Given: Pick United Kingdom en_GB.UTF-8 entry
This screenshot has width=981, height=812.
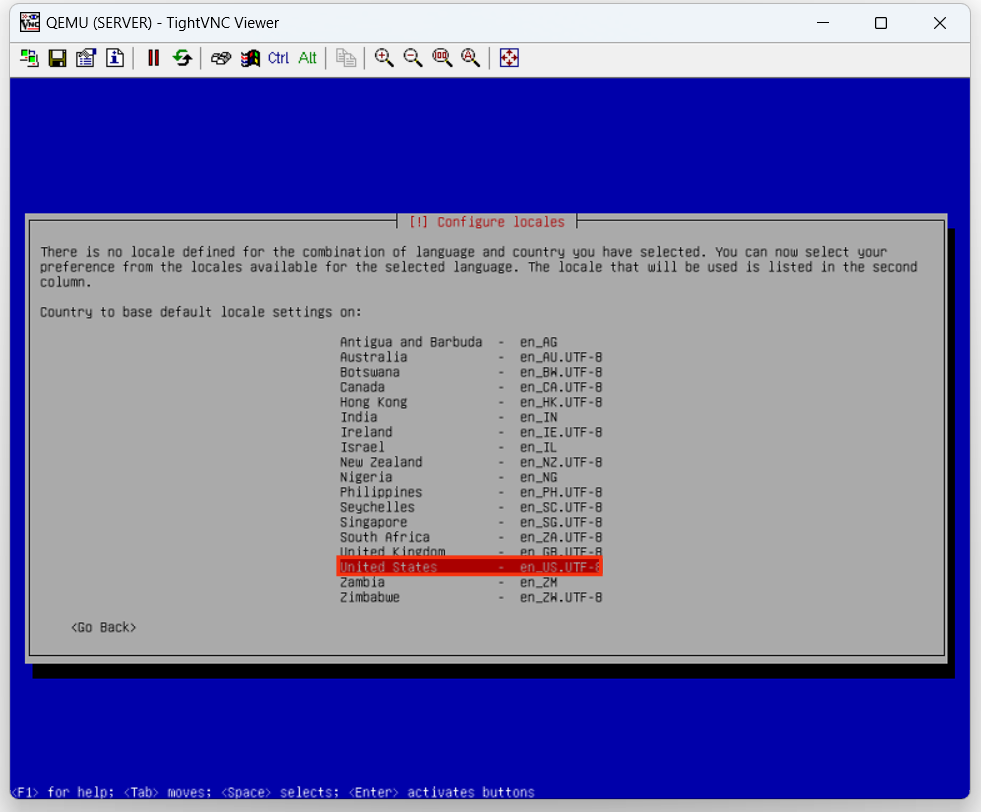Looking at the screenshot, I should point(470,552).
